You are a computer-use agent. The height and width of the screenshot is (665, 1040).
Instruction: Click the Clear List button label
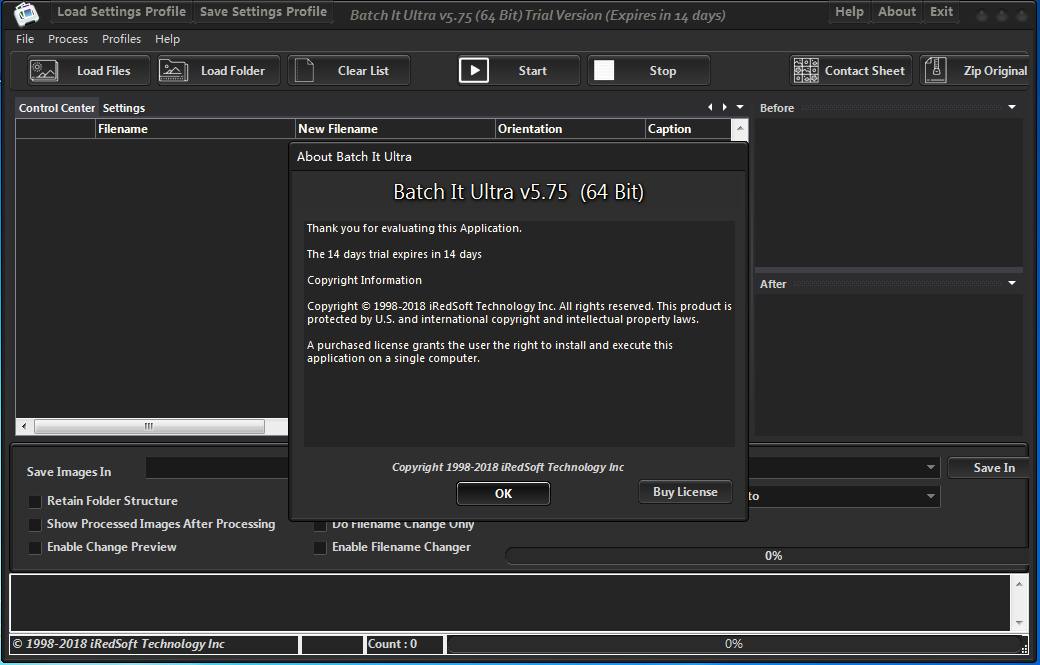[x=363, y=71]
